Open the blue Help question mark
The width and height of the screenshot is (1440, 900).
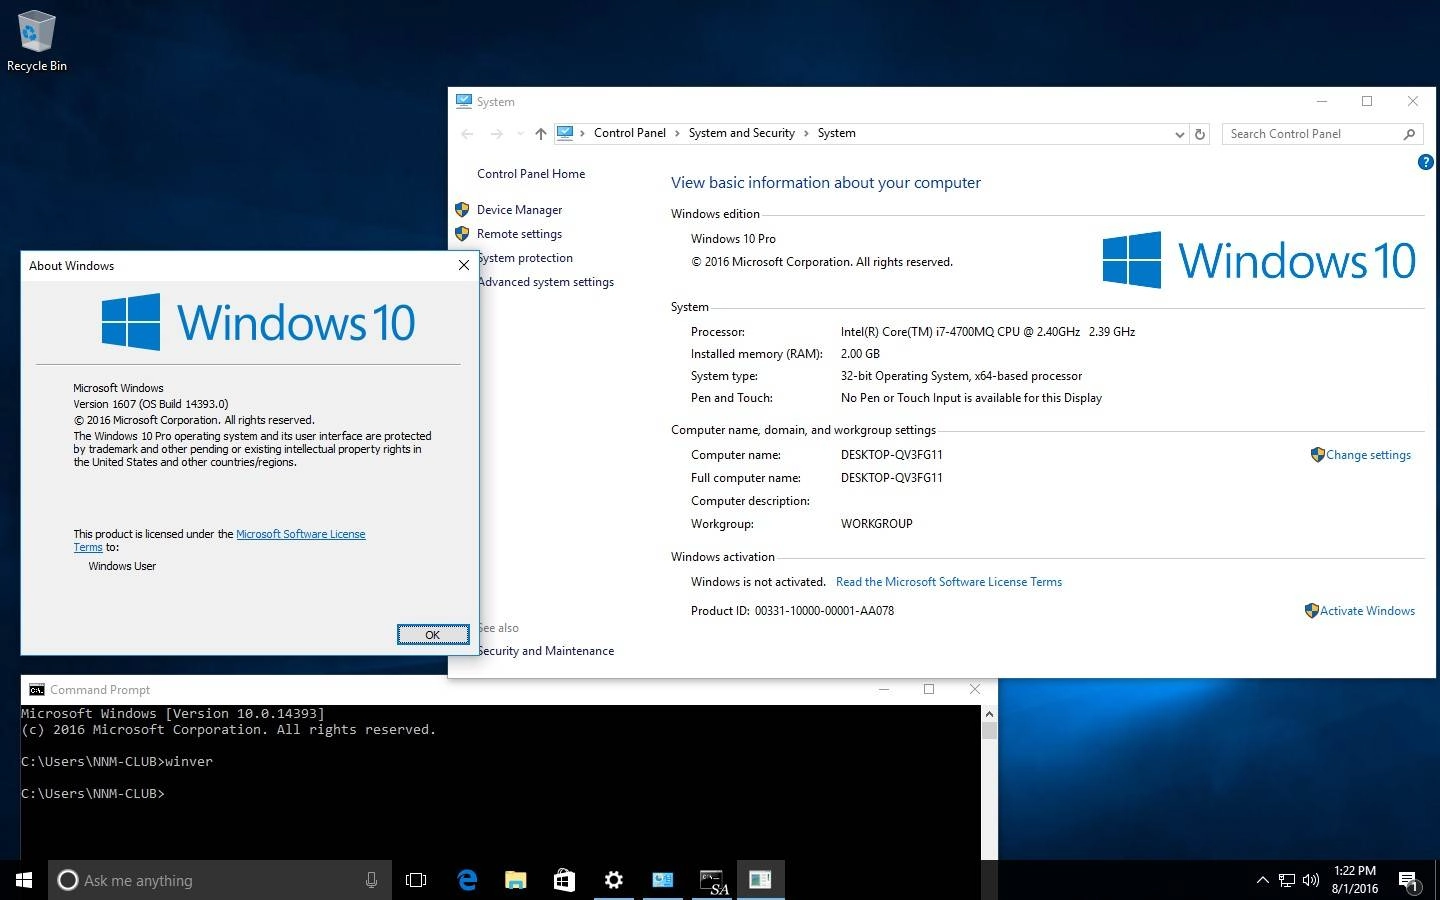[x=1425, y=162]
